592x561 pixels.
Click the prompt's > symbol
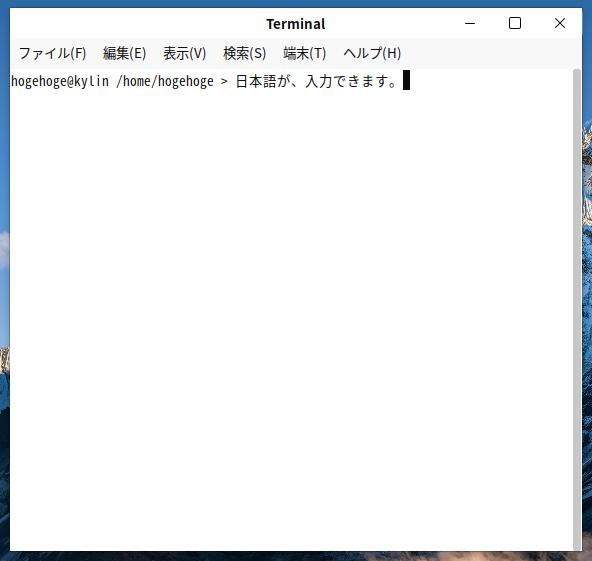(x=224, y=82)
